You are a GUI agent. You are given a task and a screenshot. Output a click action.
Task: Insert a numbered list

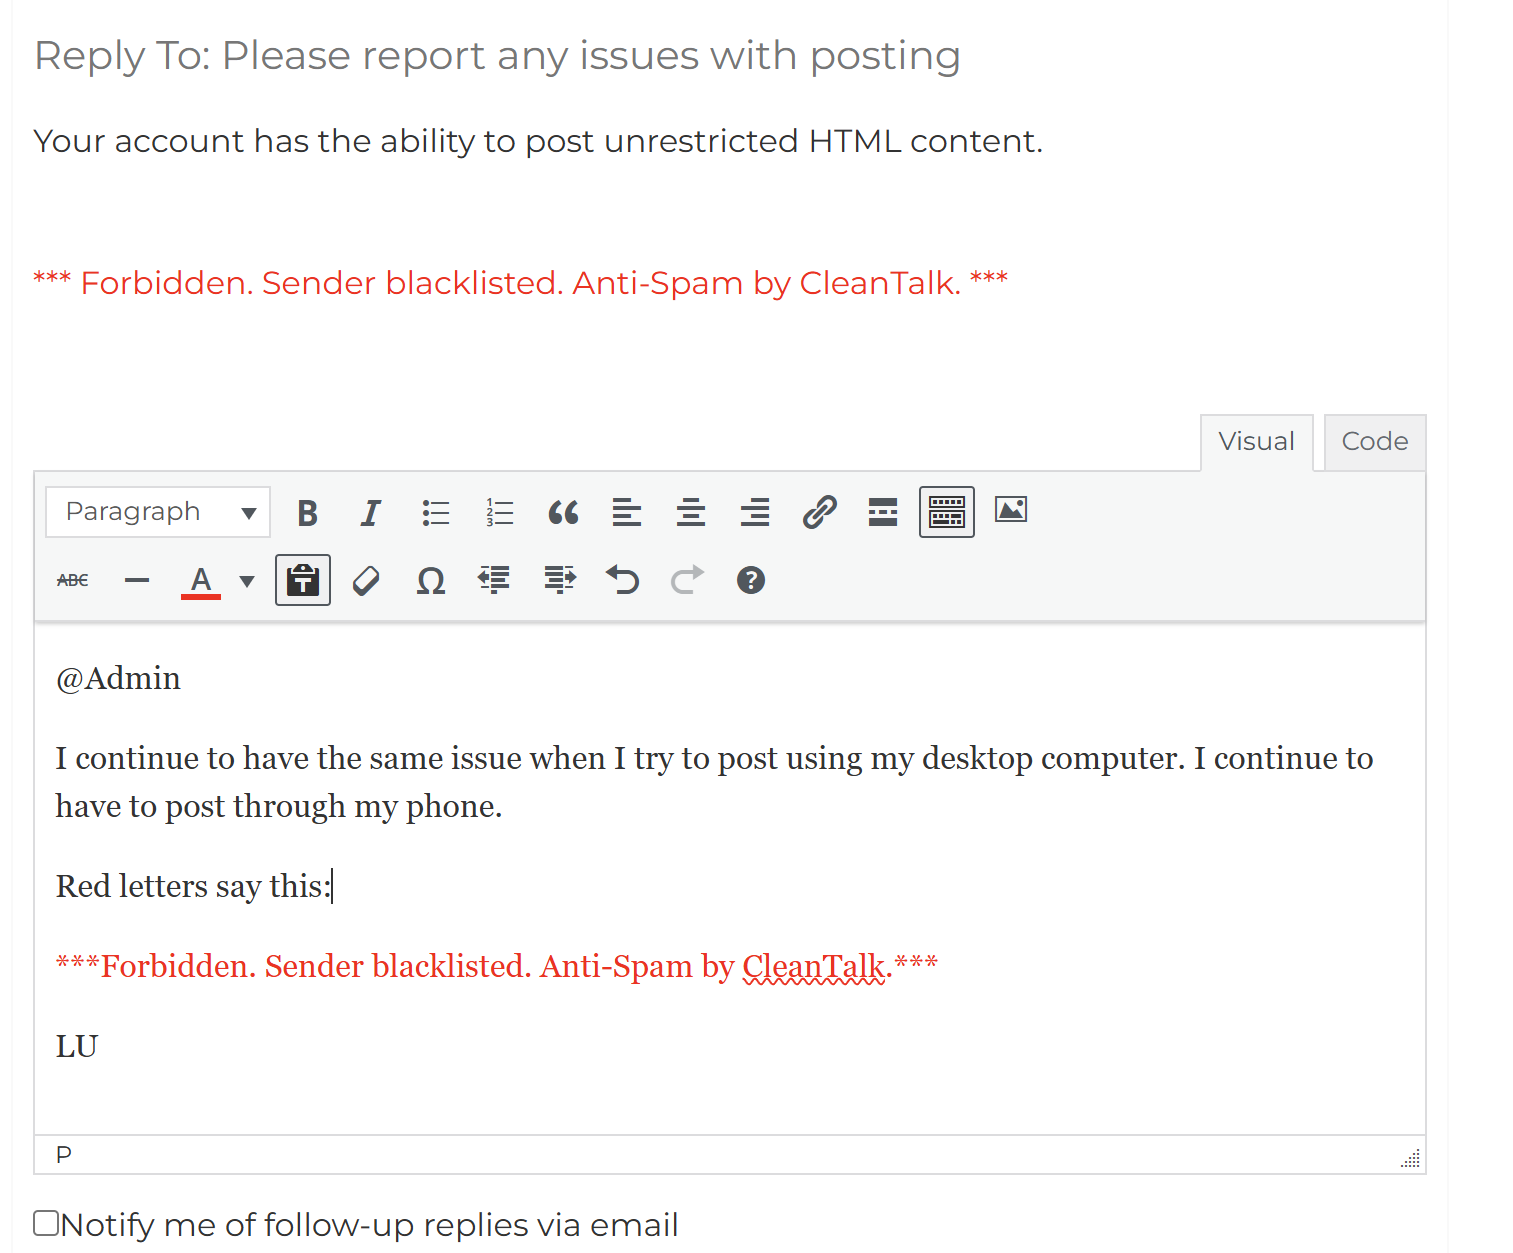[499, 513]
